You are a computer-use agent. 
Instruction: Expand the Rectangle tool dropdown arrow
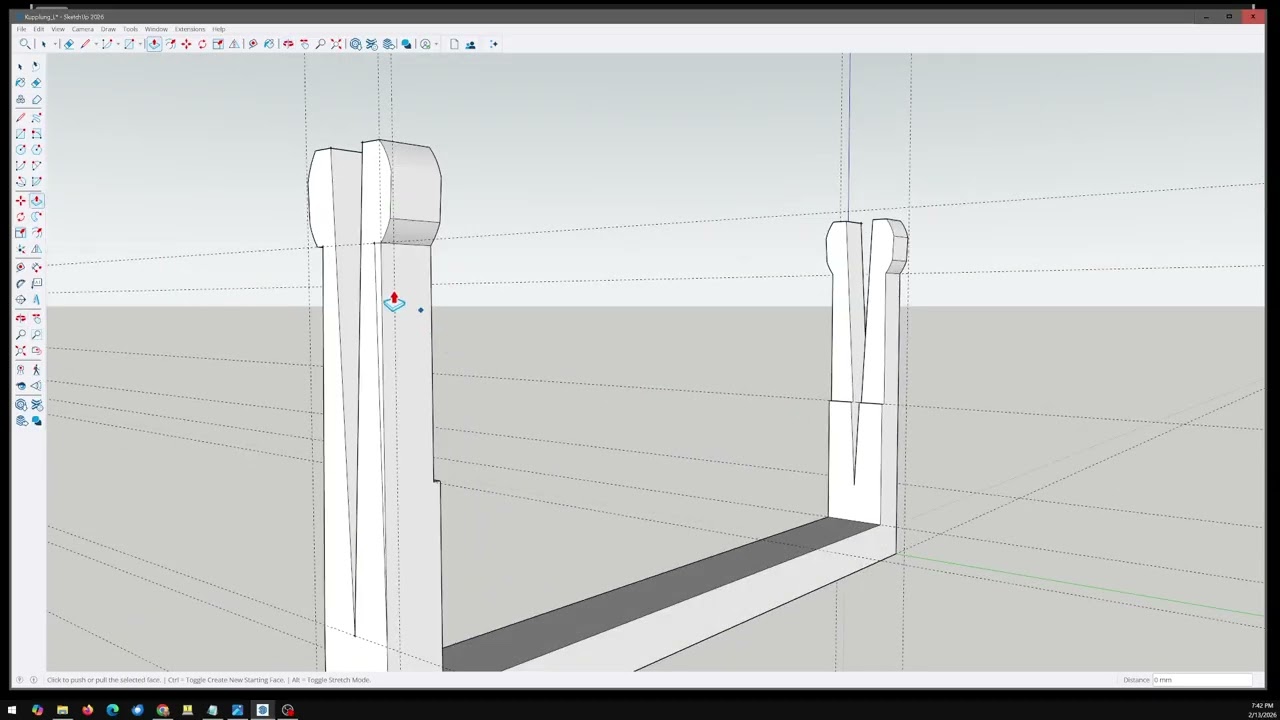pos(140,44)
